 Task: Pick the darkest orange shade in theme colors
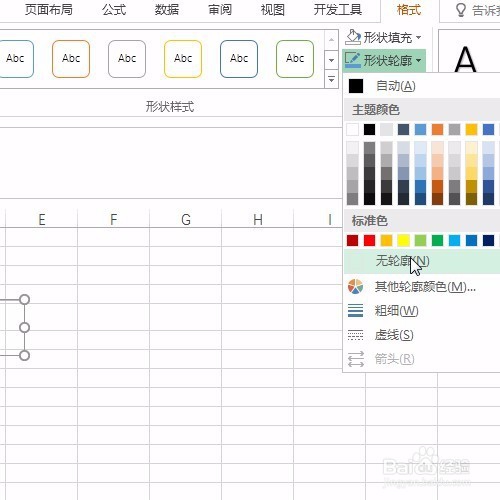(x=437, y=199)
